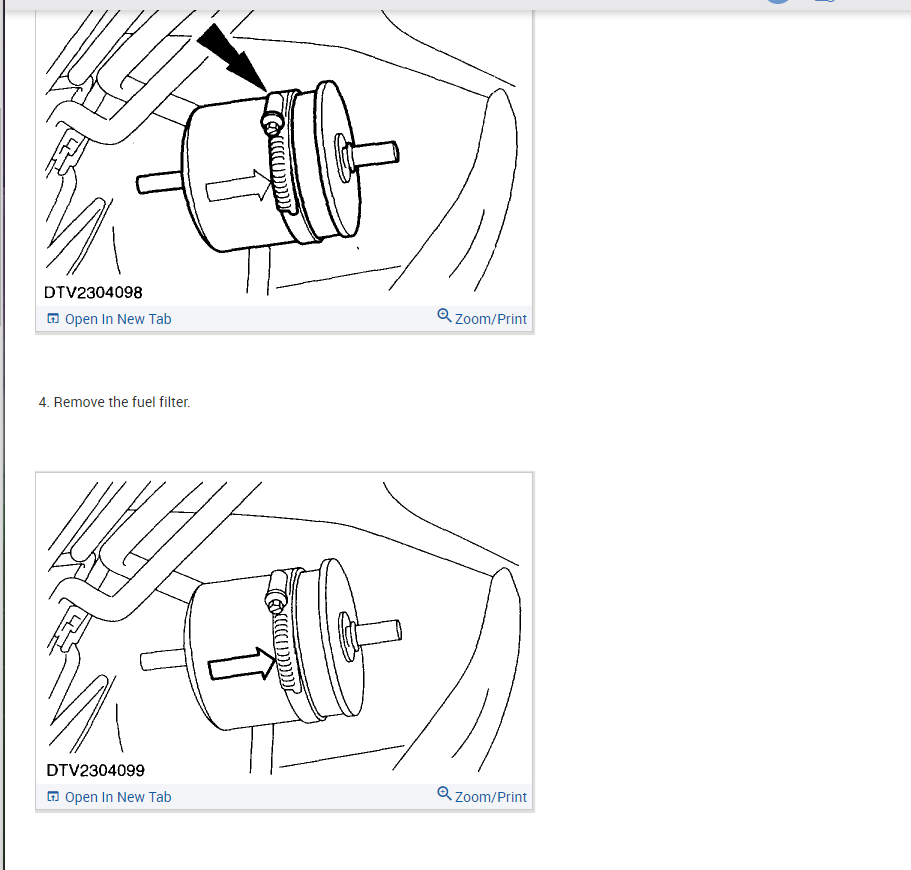Click the right outlet pipe in diagram DTV2304098
The width and height of the screenshot is (911, 870).
[373, 153]
